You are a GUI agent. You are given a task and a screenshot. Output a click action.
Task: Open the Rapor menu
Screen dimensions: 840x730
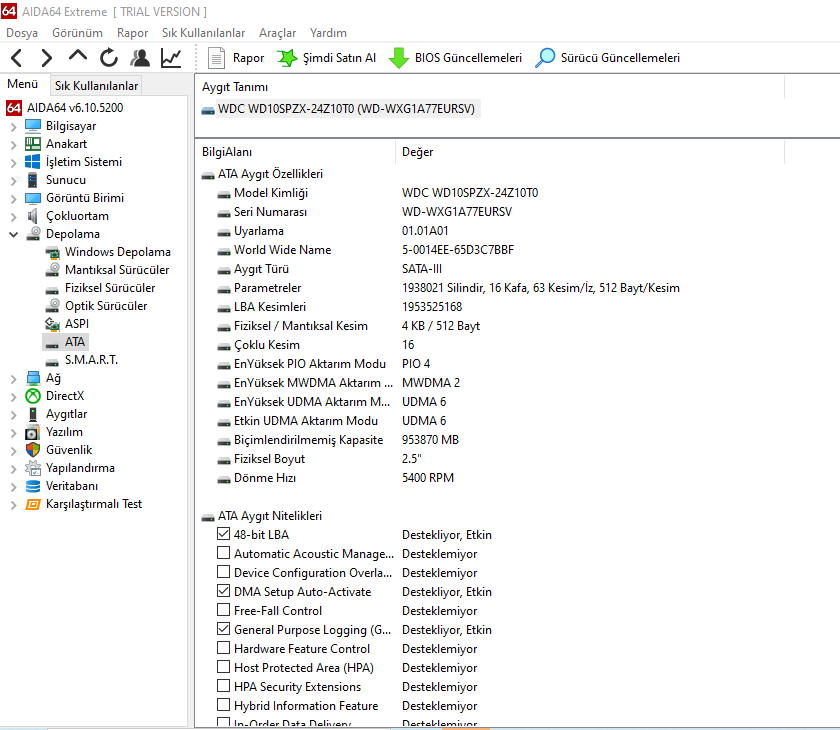click(x=132, y=33)
